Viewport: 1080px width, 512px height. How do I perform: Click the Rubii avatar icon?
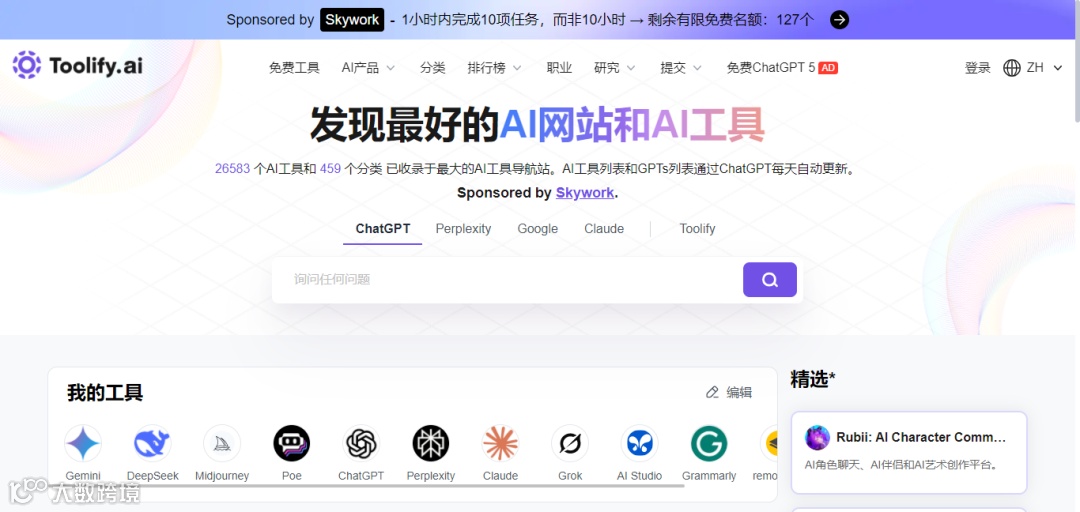coord(817,438)
